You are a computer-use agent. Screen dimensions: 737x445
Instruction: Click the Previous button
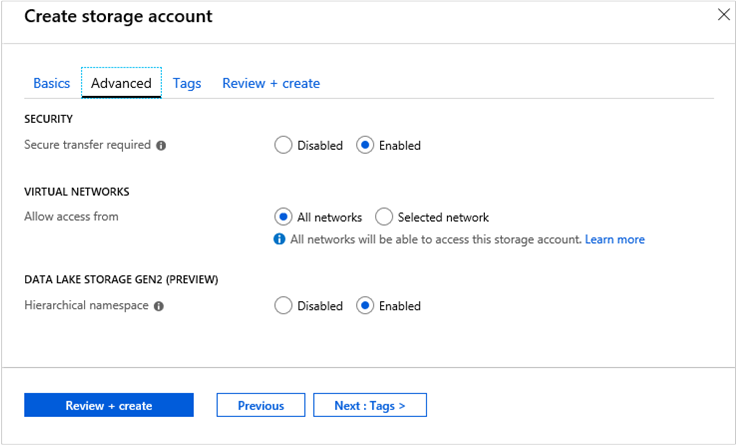point(261,405)
